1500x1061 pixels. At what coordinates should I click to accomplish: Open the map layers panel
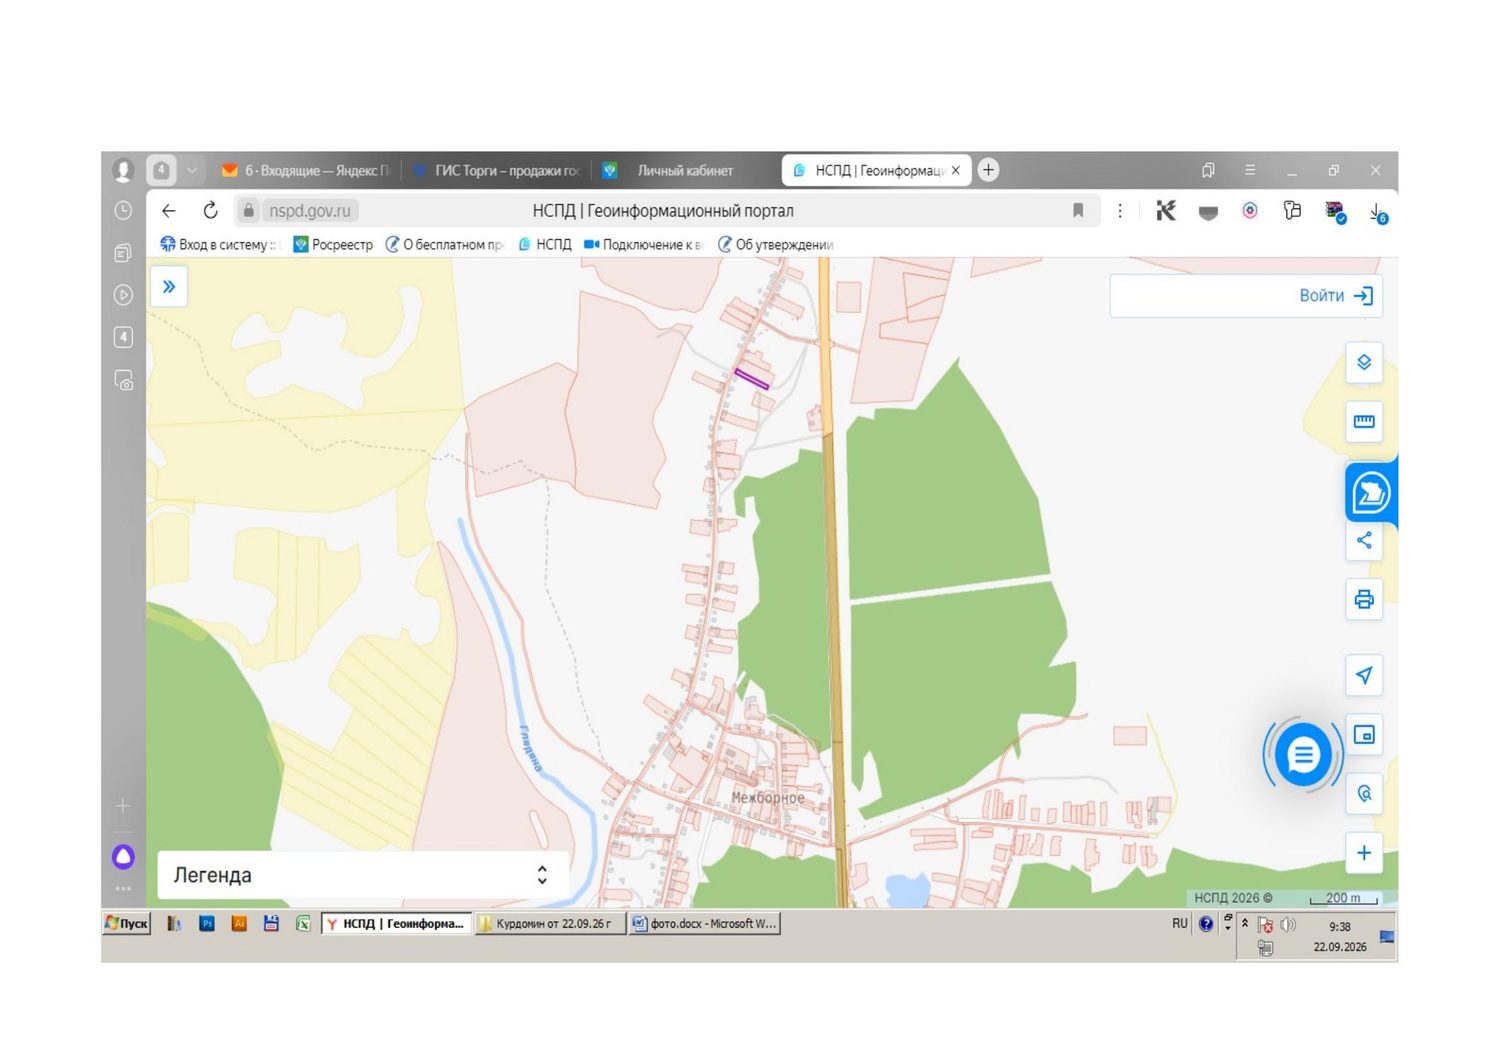1364,362
